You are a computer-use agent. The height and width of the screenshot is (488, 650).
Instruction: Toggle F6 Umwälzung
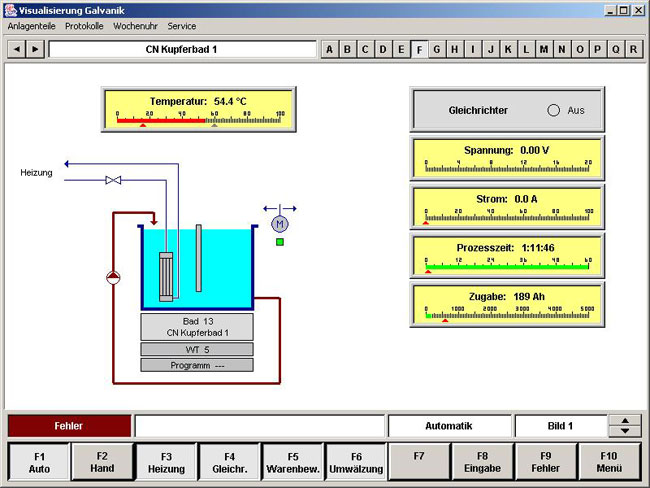tap(356, 462)
